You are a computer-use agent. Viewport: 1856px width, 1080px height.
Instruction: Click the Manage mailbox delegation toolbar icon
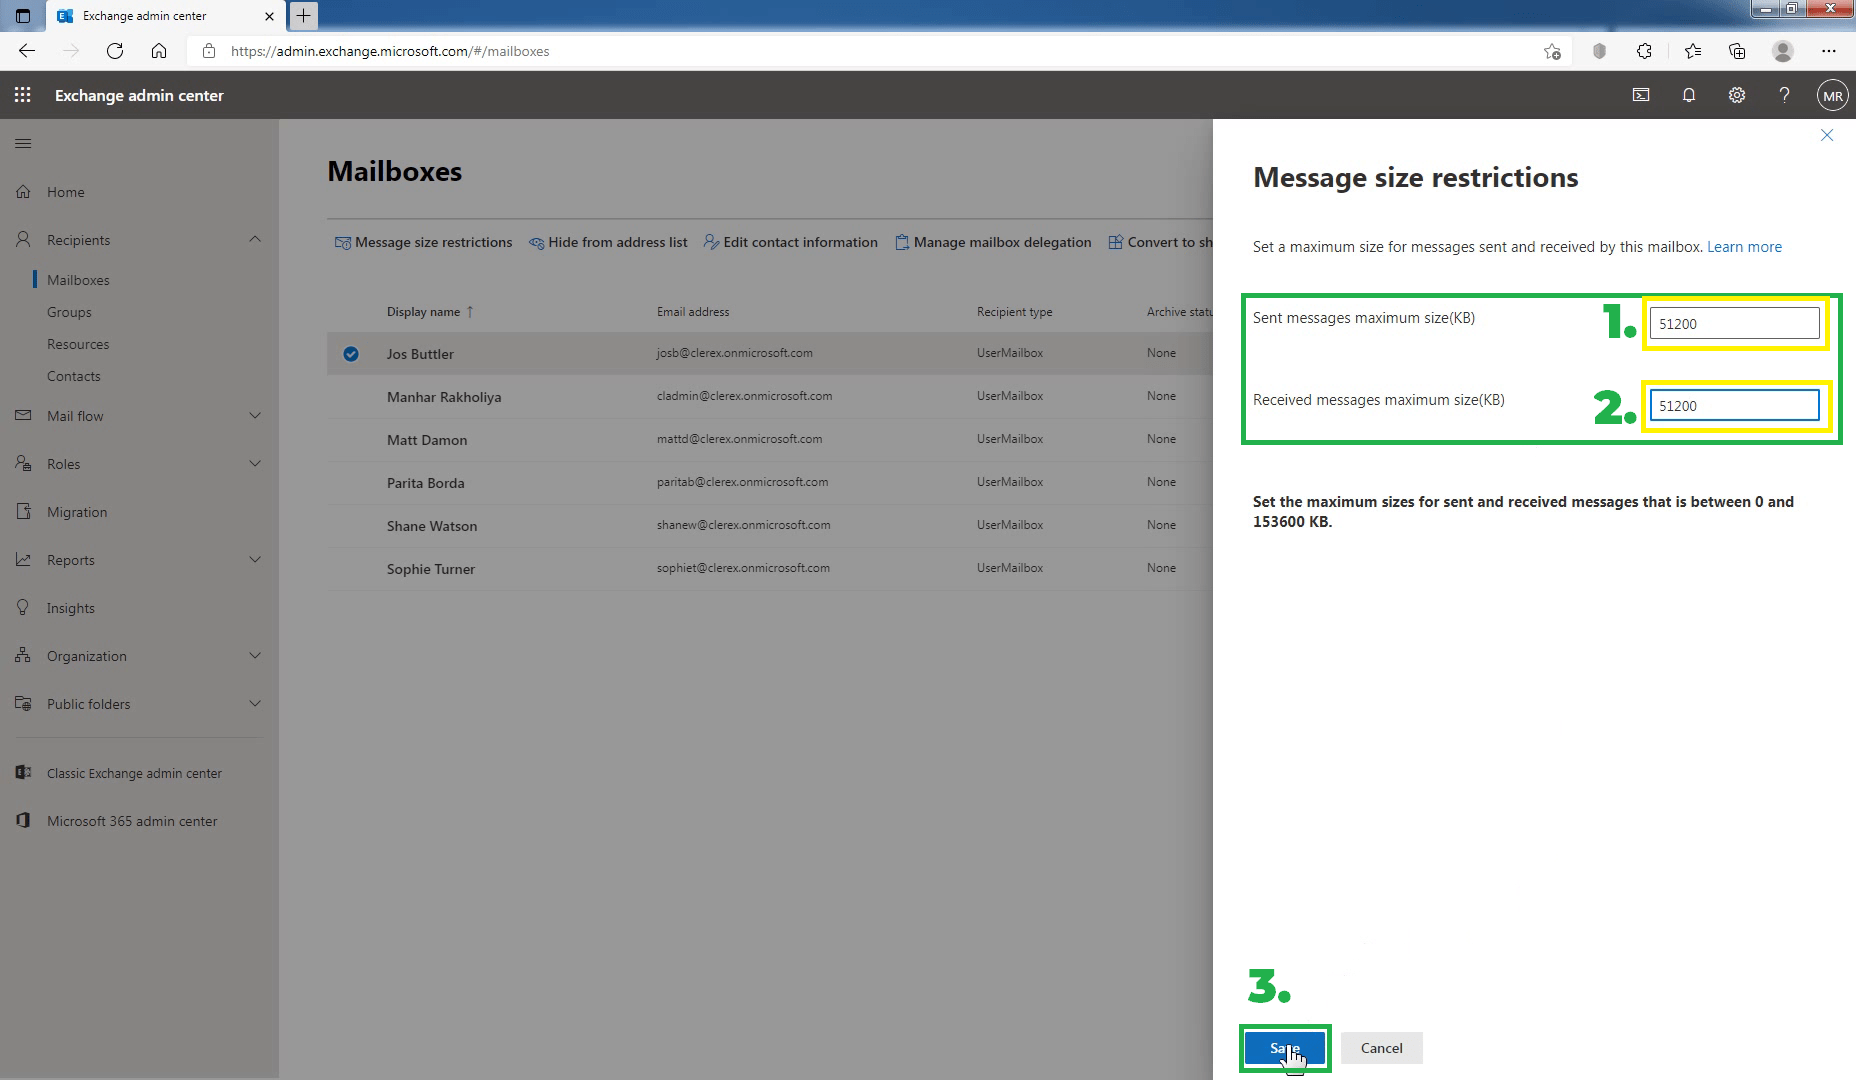(901, 242)
